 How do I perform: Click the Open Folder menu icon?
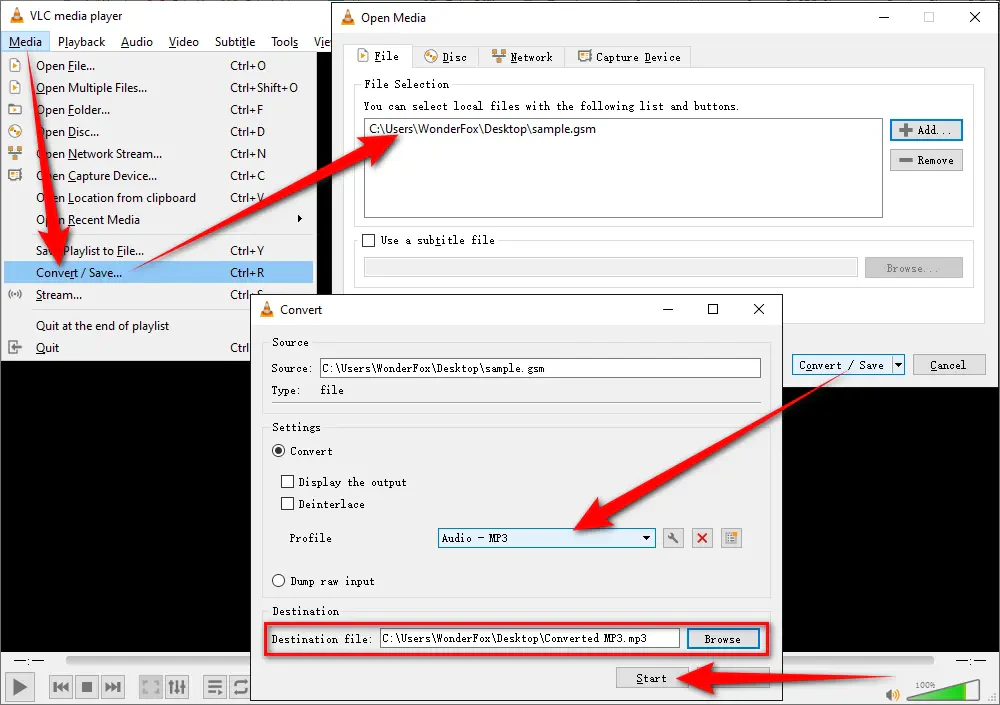(x=15, y=109)
